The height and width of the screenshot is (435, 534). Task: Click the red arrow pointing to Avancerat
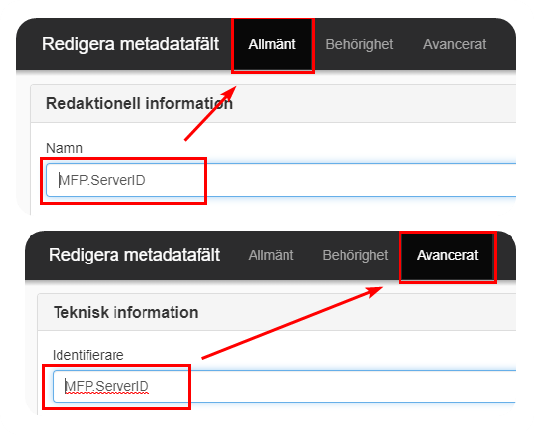tap(292, 323)
